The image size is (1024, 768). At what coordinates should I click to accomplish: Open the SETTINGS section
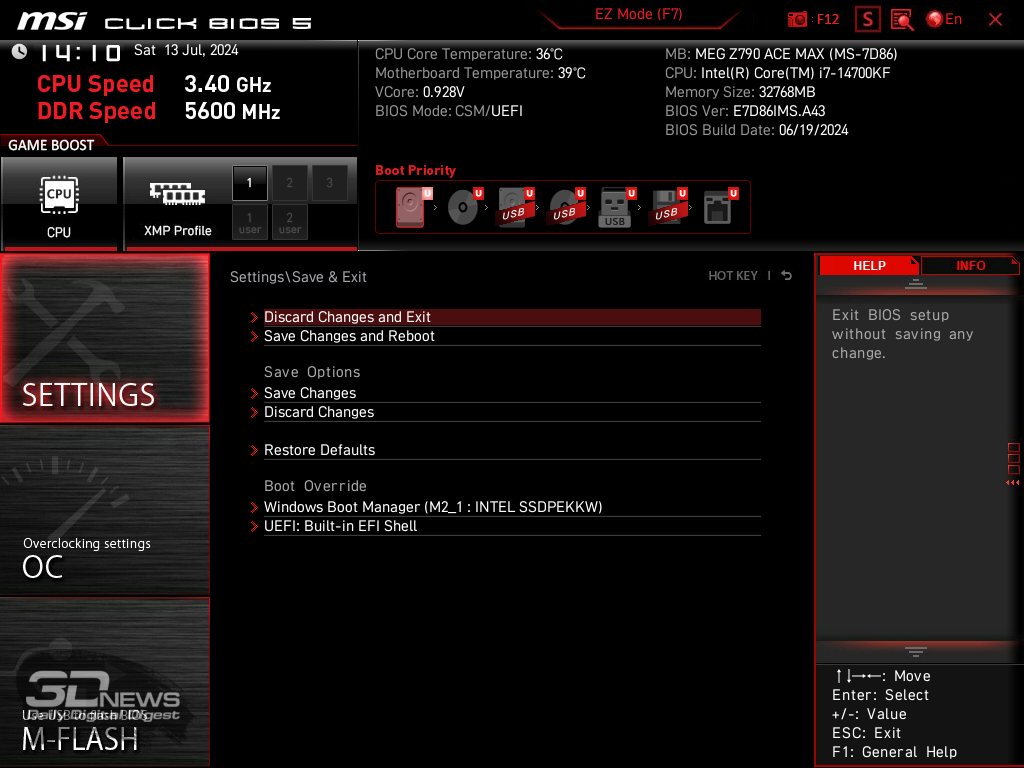tap(104, 338)
